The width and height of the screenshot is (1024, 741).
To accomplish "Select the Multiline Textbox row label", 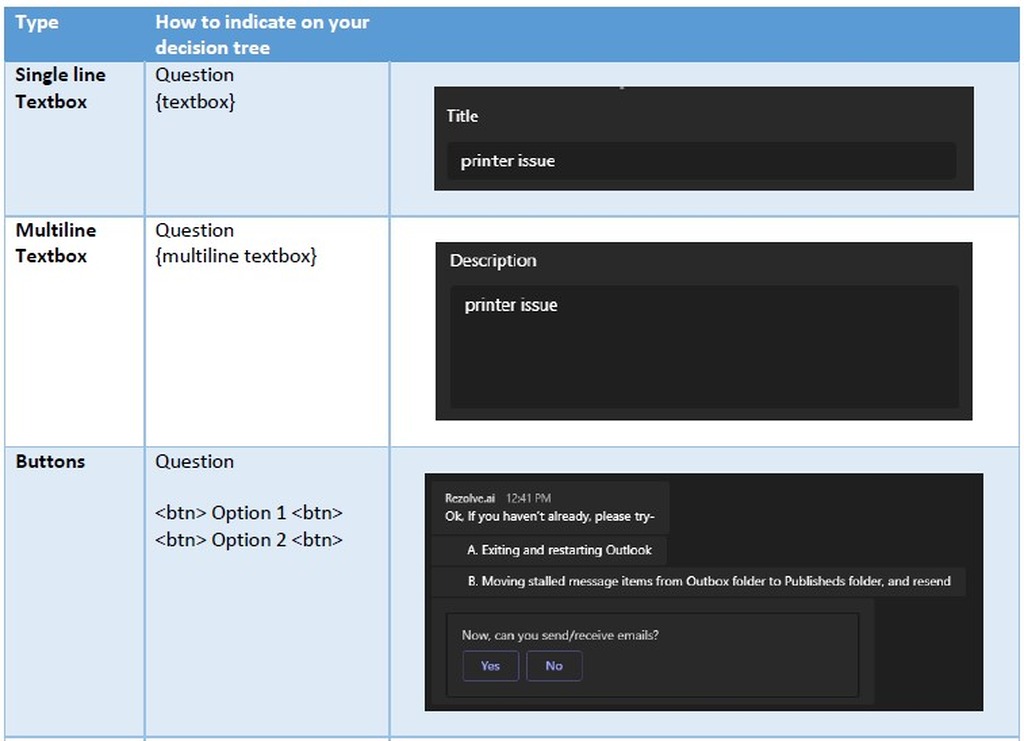I will (x=57, y=242).
